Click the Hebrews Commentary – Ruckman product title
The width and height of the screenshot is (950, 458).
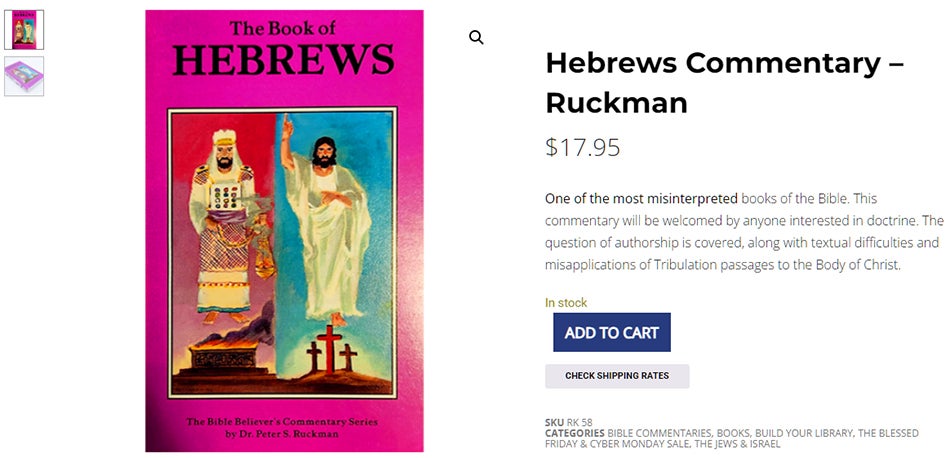pyautogui.click(x=725, y=83)
